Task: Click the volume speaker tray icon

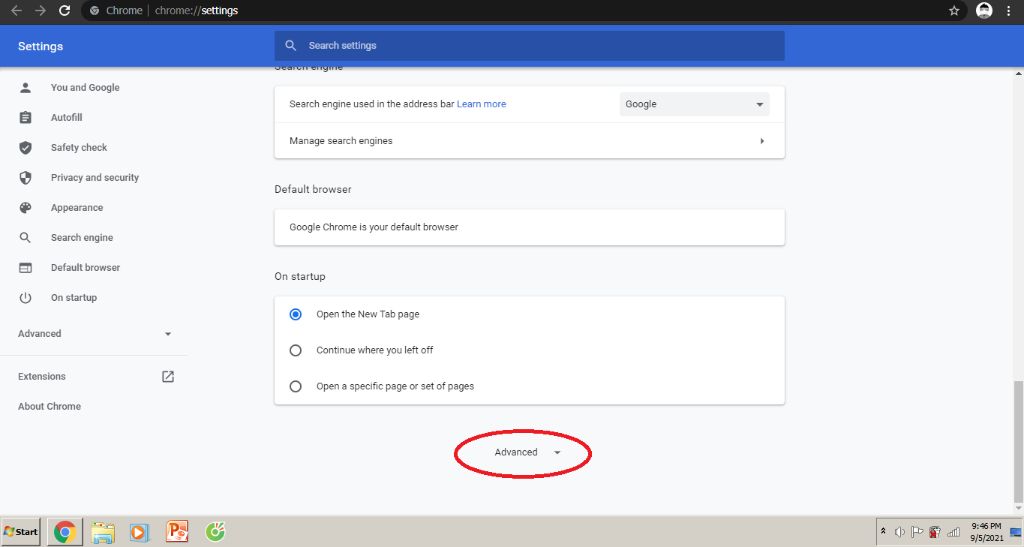Action: [x=900, y=532]
